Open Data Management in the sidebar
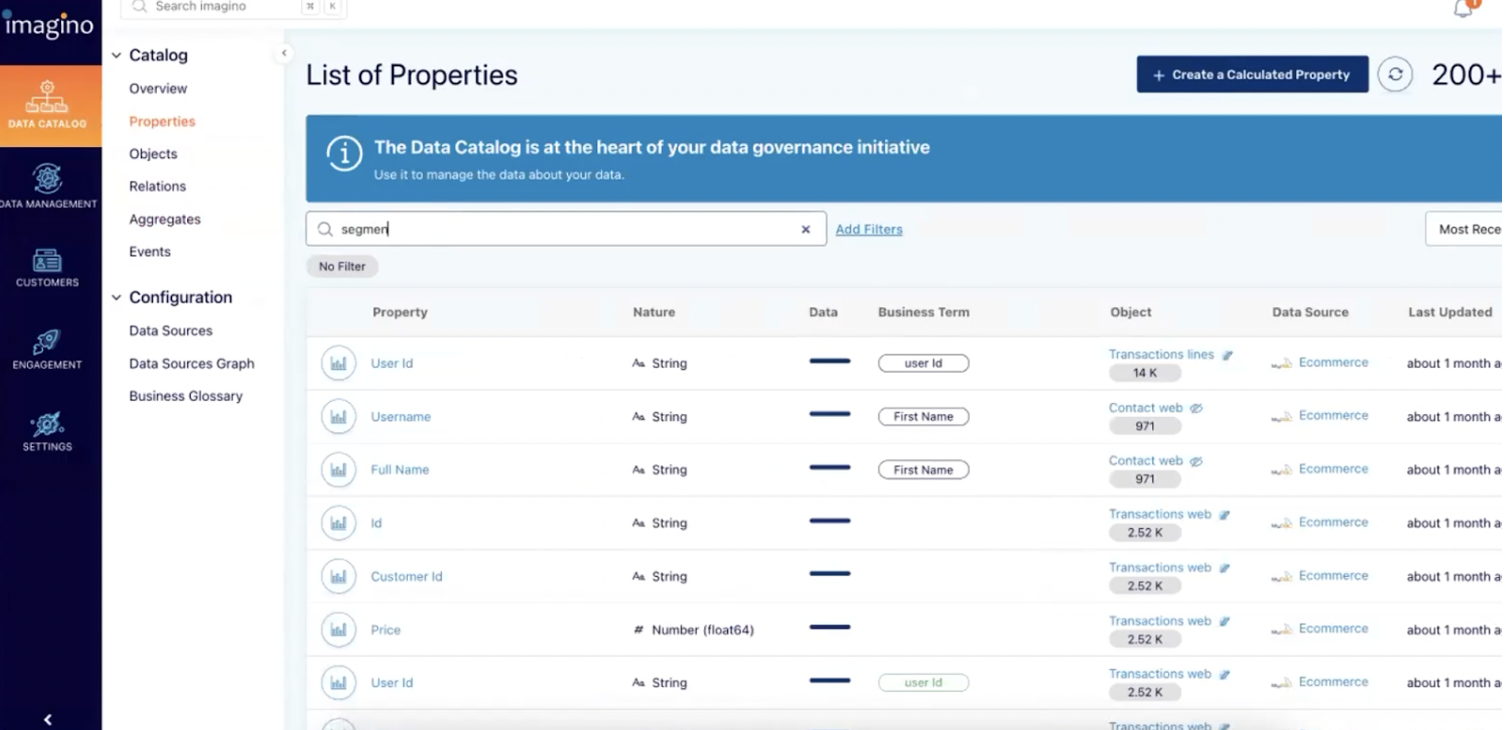The width and height of the screenshot is (1506, 730). pos(48,186)
